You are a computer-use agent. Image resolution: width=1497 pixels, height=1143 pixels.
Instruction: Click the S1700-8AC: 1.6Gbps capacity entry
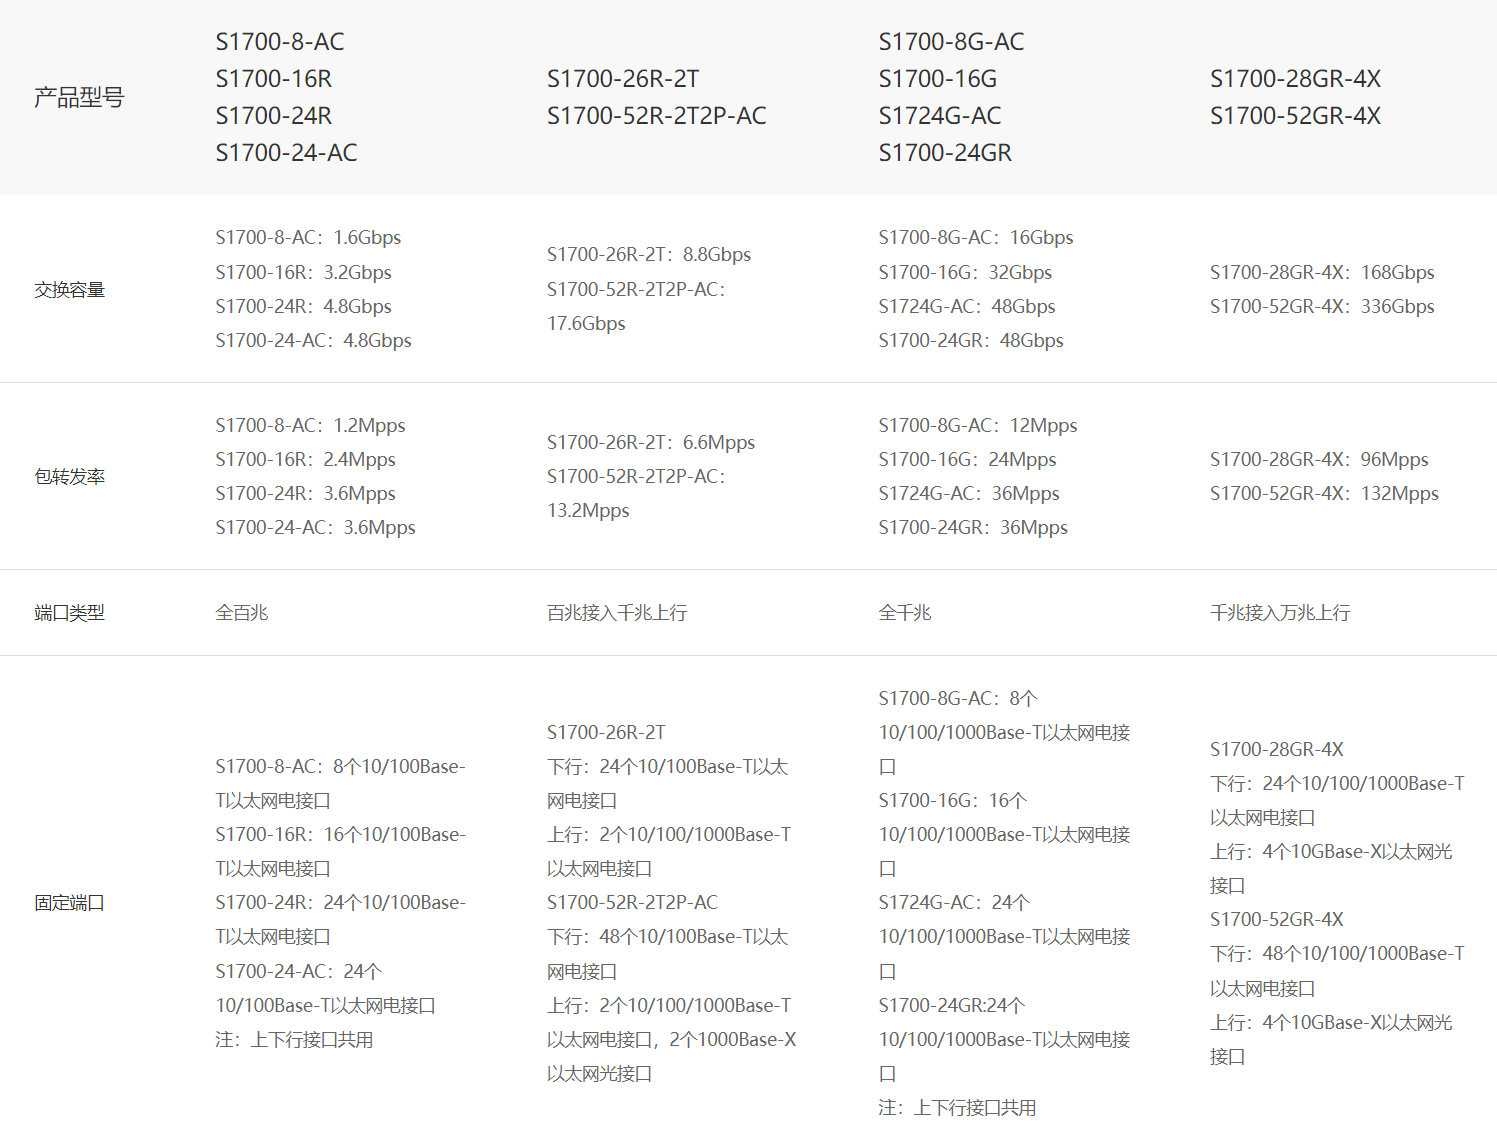[308, 238]
